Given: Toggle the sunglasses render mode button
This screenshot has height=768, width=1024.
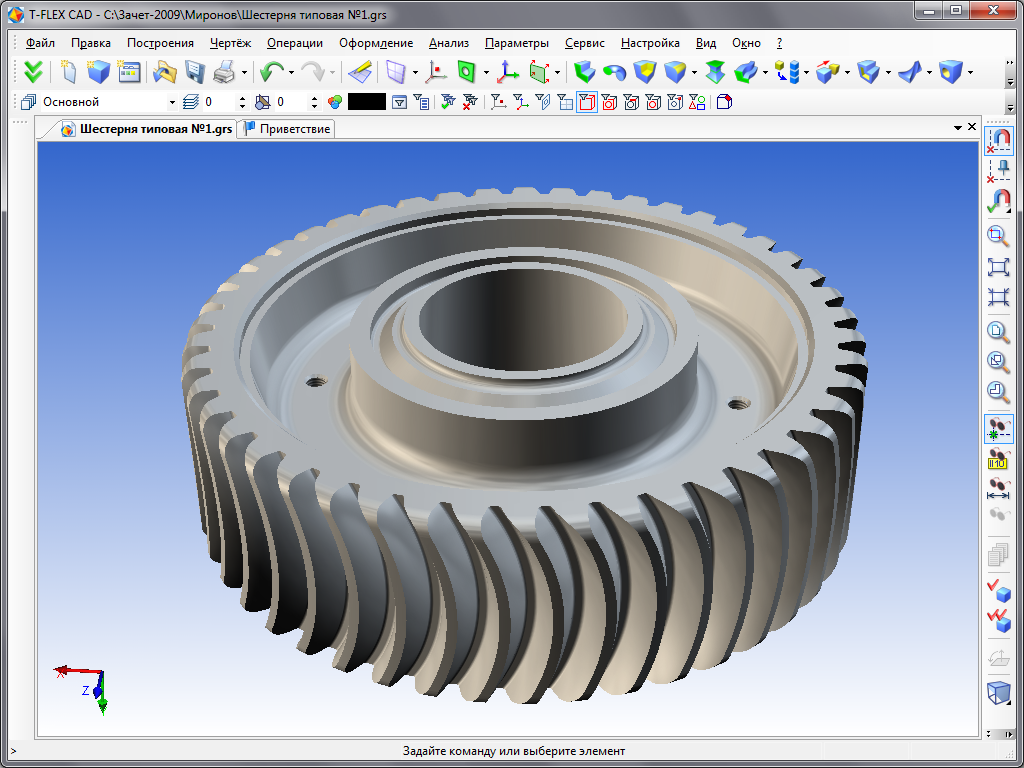Looking at the screenshot, I should [x=998, y=429].
